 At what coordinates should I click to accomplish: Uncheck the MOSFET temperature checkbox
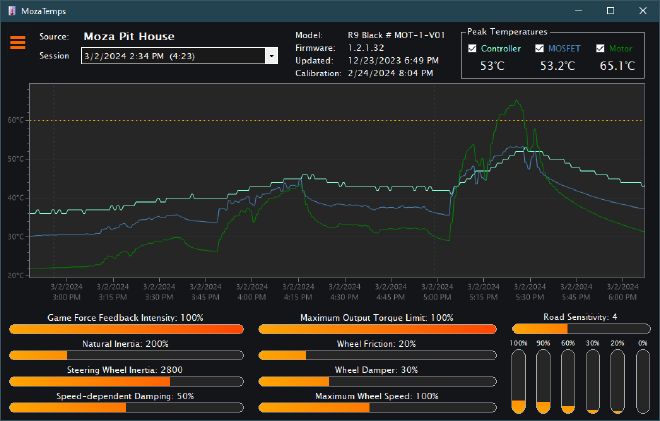coord(540,48)
